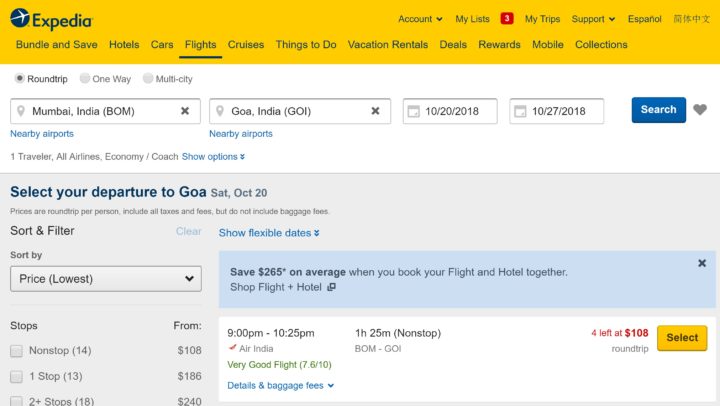Select the Air India $108 flight
The image size is (720, 406).
click(682, 338)
